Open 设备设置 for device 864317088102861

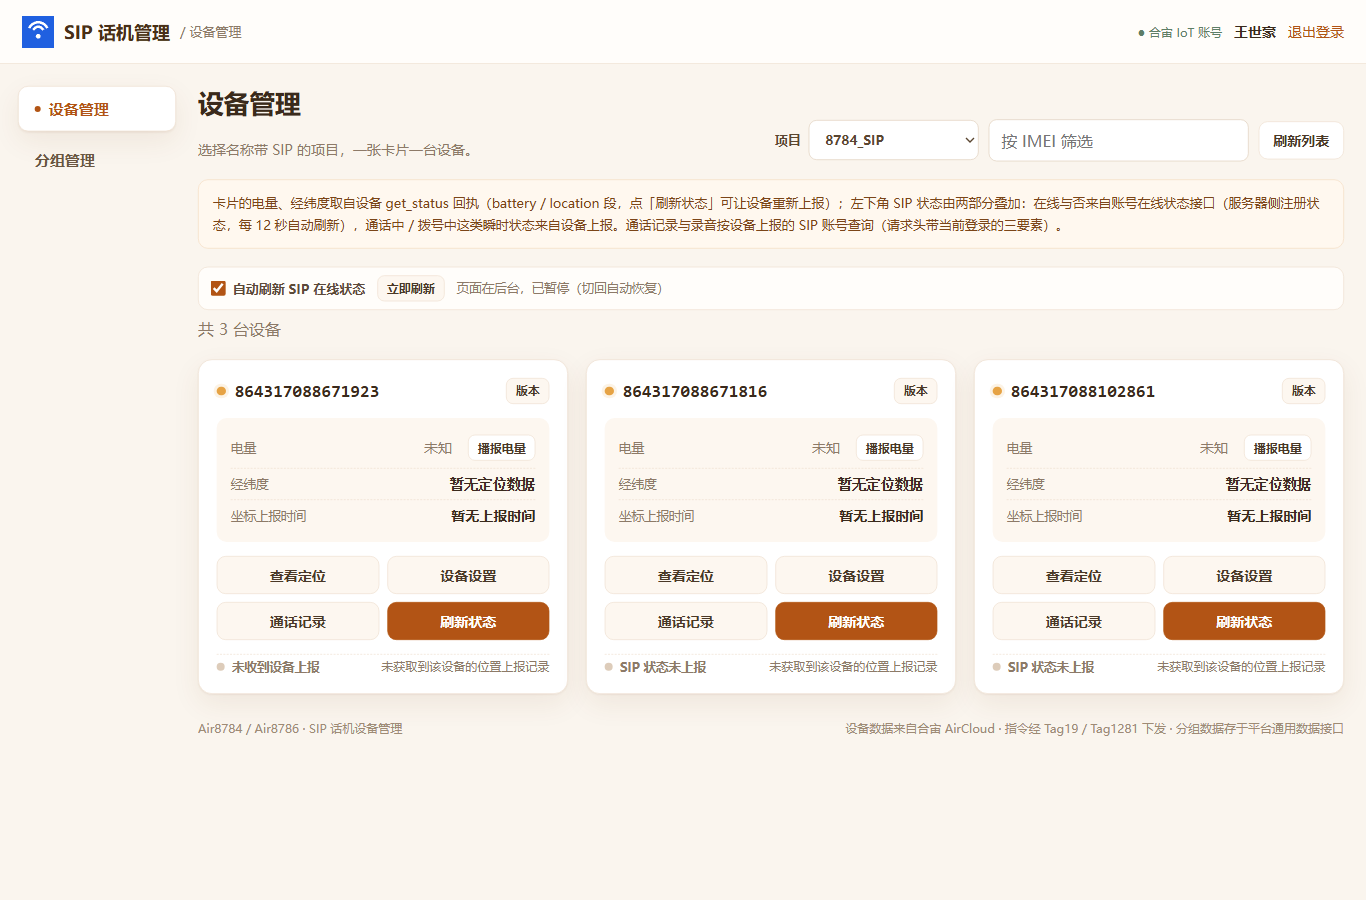pyautogui.click(x=1244, y=575)
